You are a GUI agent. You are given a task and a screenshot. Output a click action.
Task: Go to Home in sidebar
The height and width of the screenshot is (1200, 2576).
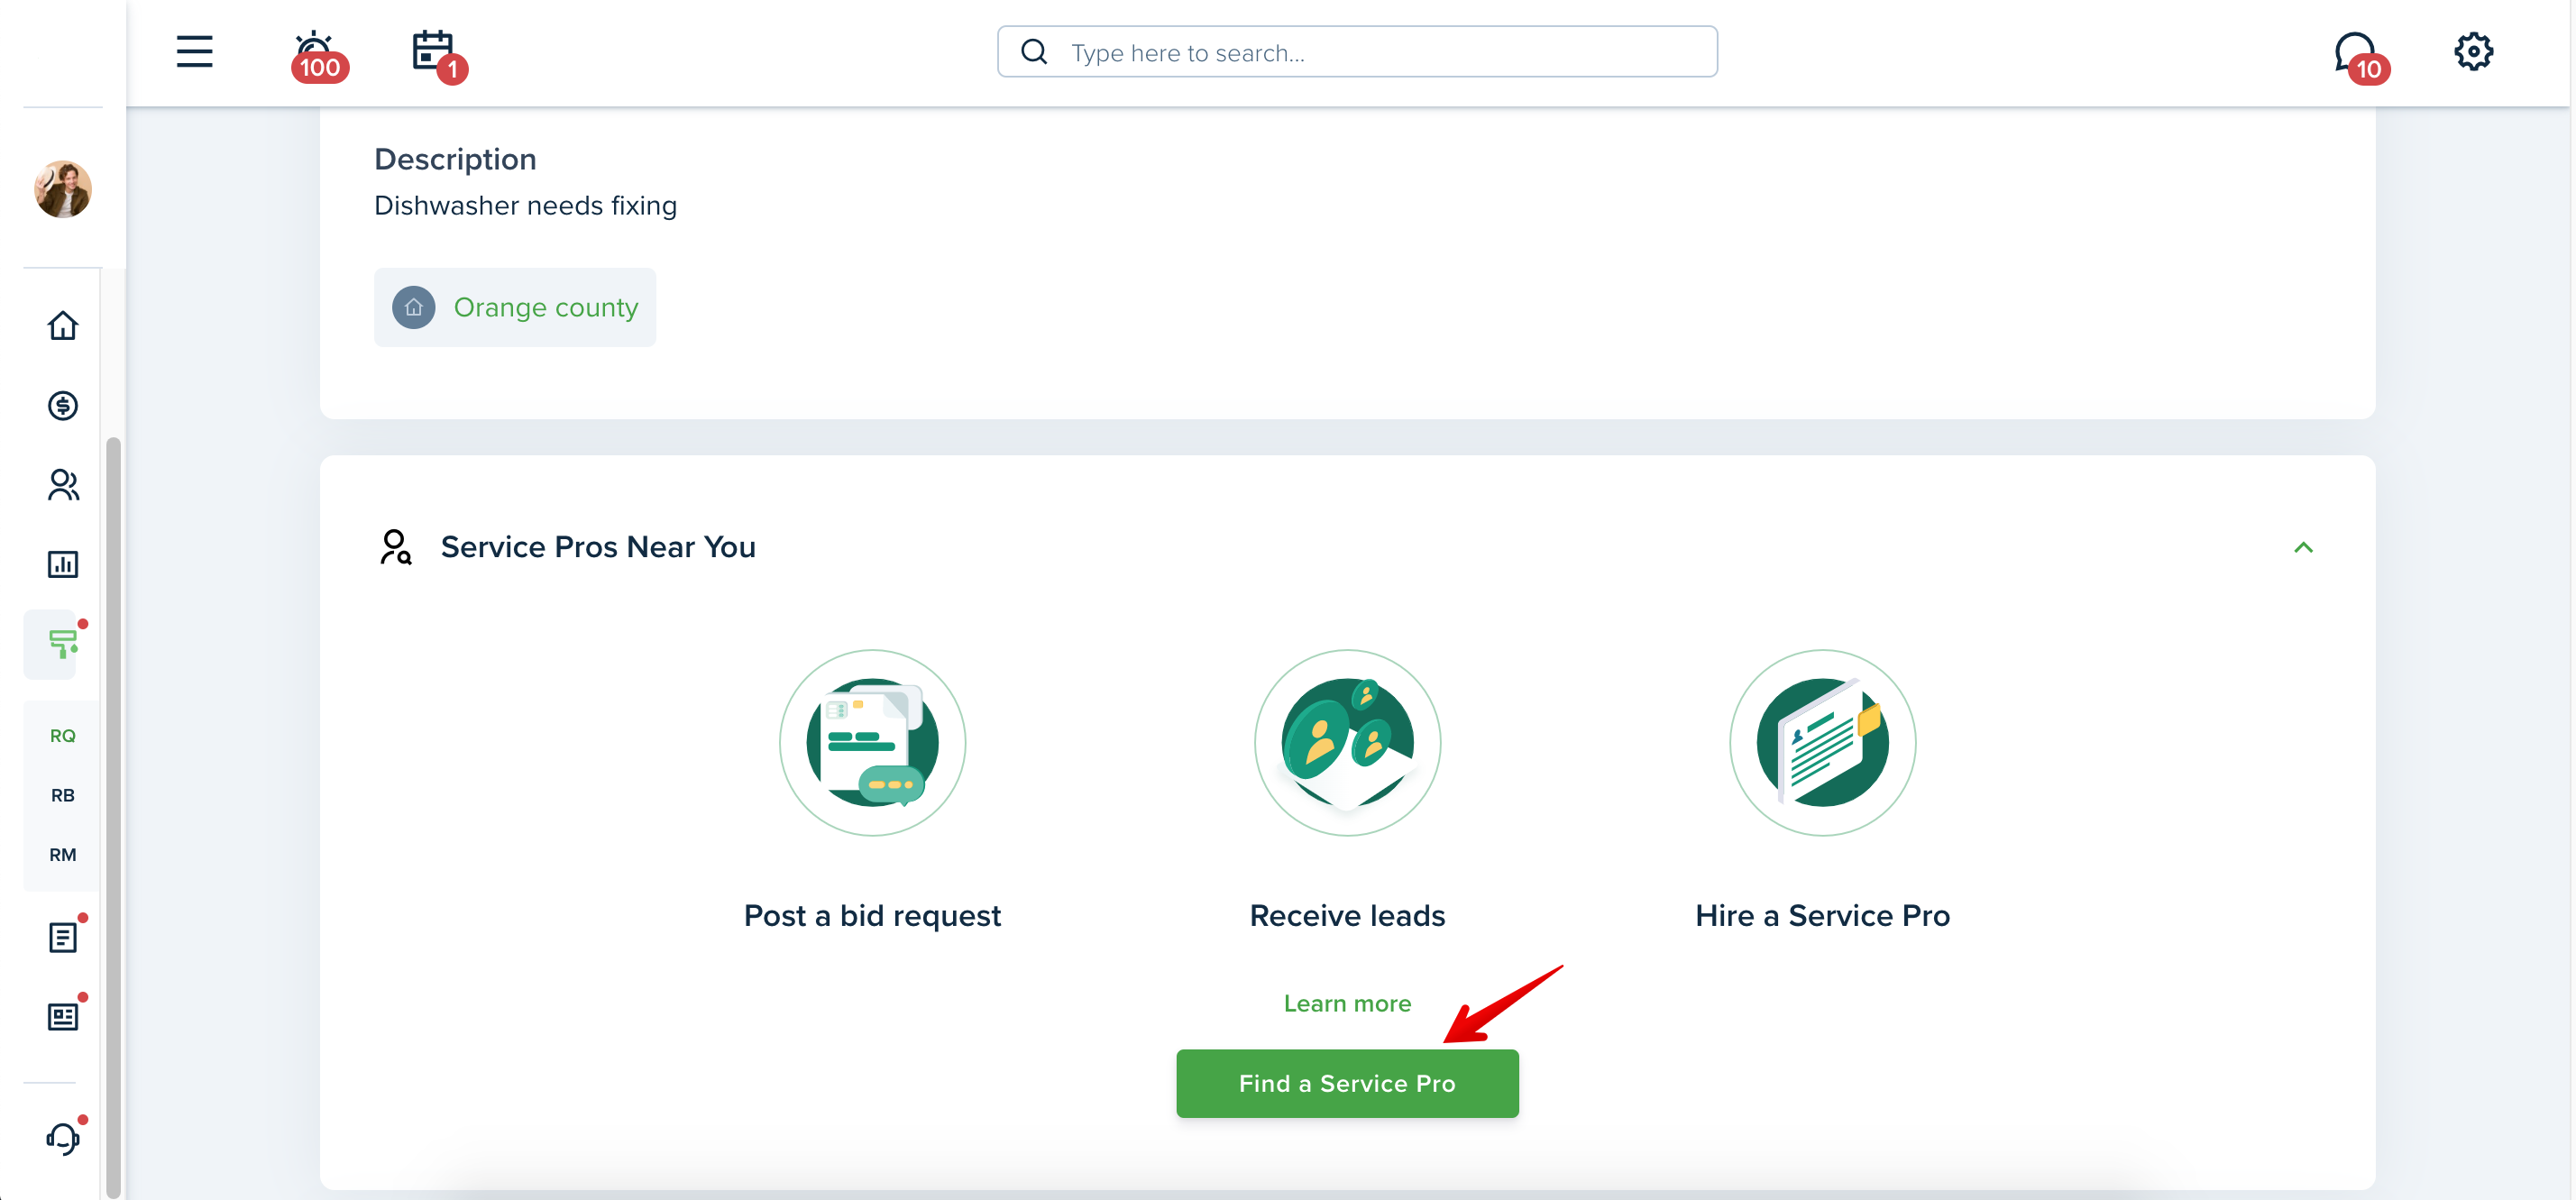tap(63, 325)
